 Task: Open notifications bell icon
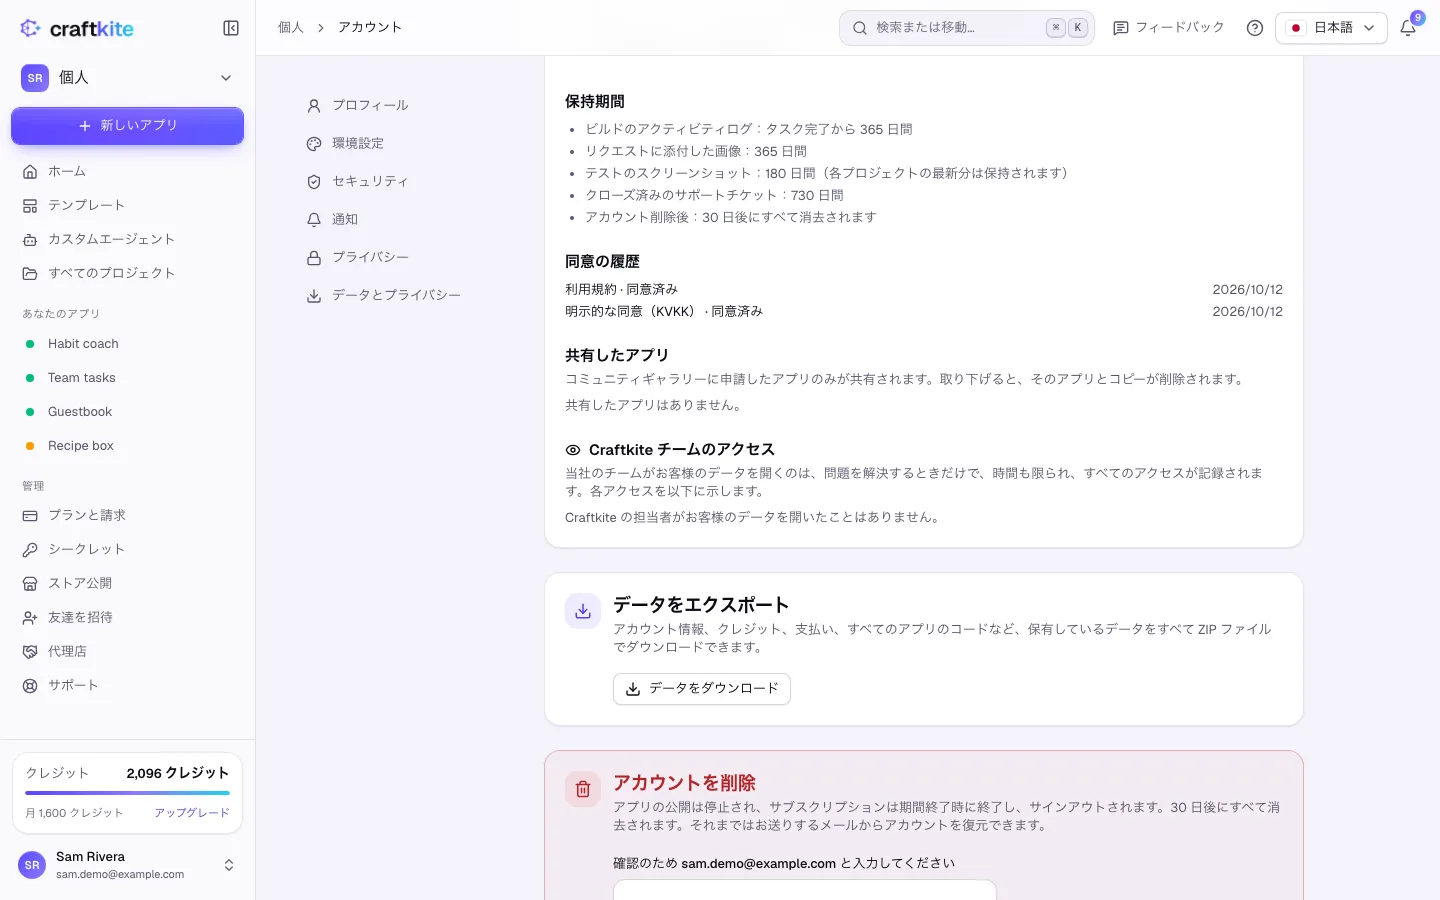(1408, 28)
